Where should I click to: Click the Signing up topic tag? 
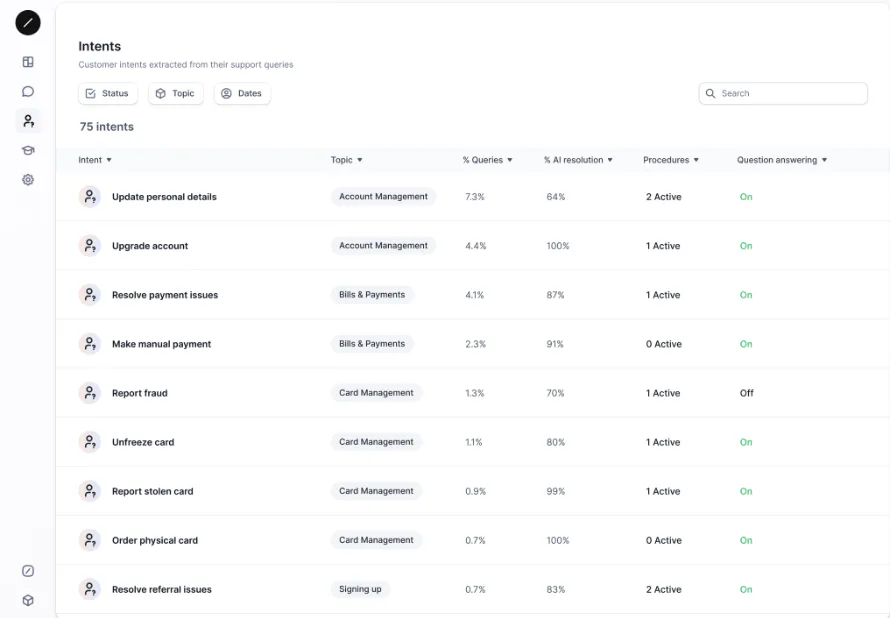(360, 589)
